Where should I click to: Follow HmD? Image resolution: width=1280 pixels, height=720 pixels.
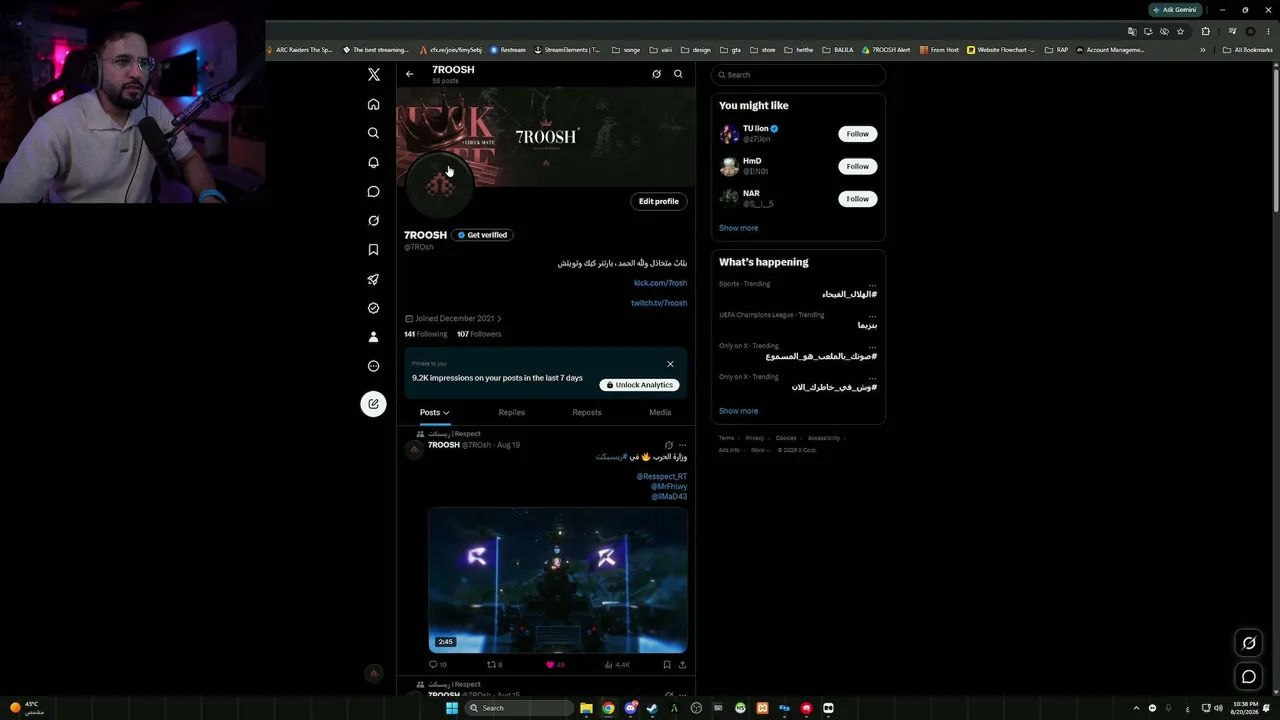pos(858,166)
